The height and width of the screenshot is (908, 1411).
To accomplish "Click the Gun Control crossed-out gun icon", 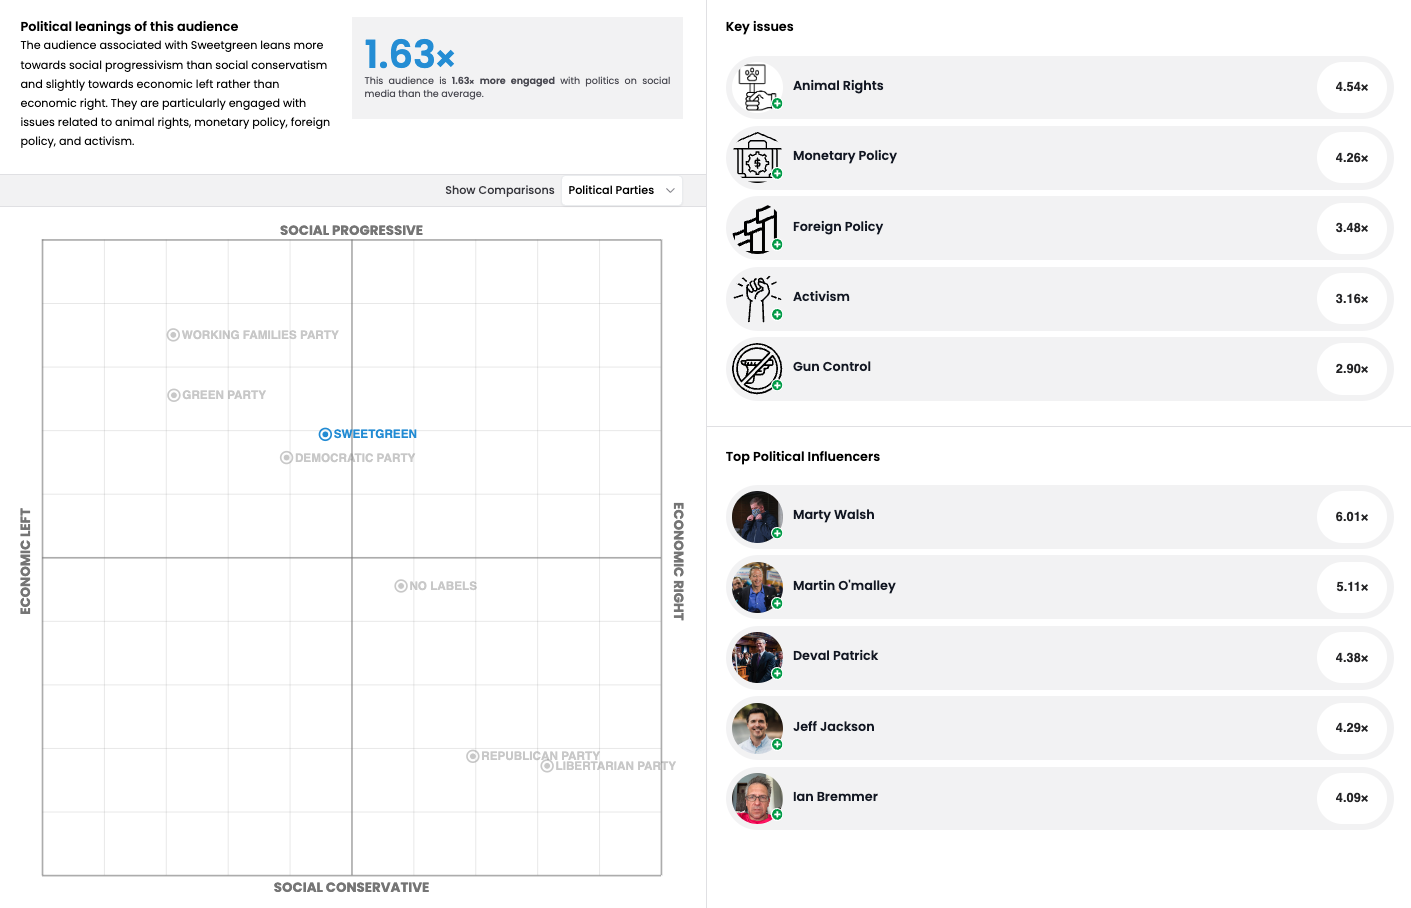I will pos(757,368).
